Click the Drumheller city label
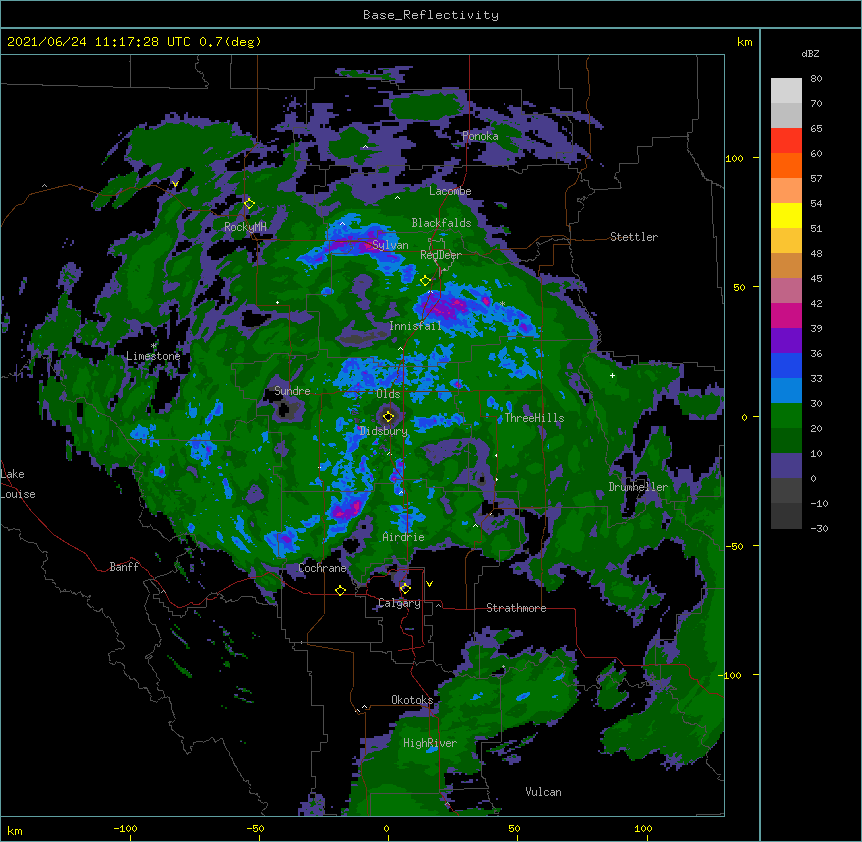862x842 pixels. point(638,487)
